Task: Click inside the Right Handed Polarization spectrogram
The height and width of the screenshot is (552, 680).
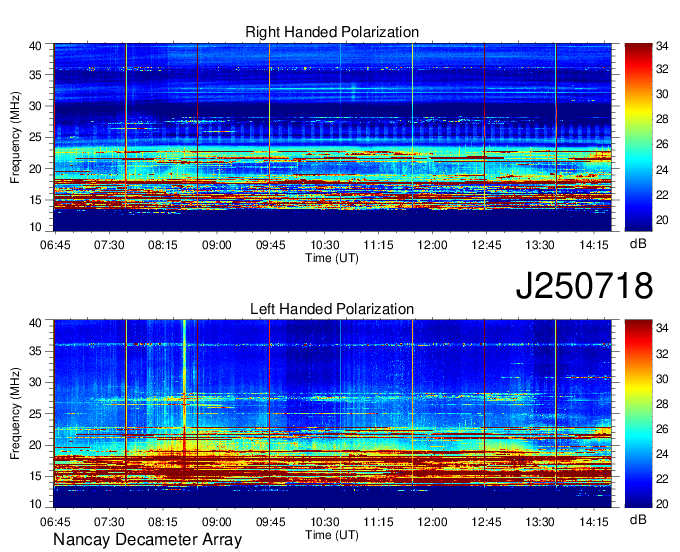Action: coord(333,137)
